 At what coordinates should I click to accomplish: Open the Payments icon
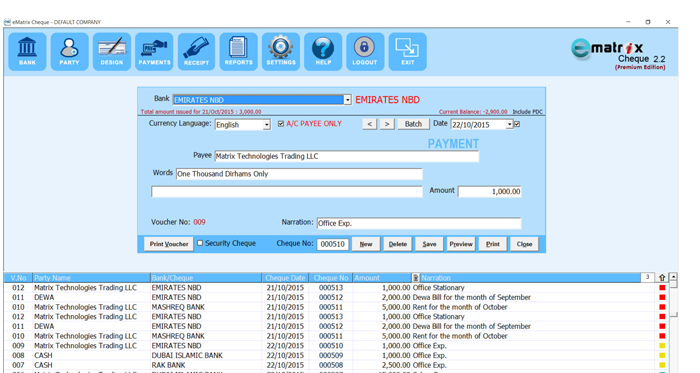(154, 52)
